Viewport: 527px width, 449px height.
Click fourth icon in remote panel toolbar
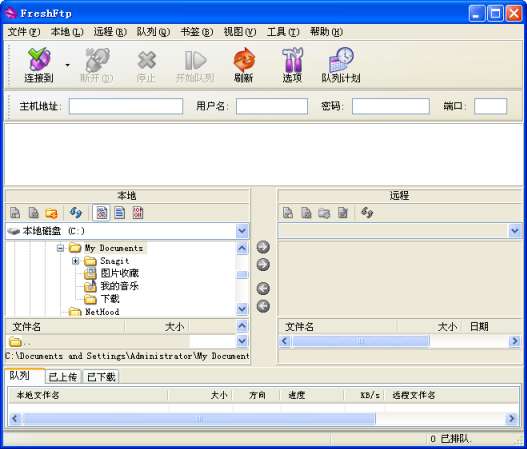[x=342, y=213]
